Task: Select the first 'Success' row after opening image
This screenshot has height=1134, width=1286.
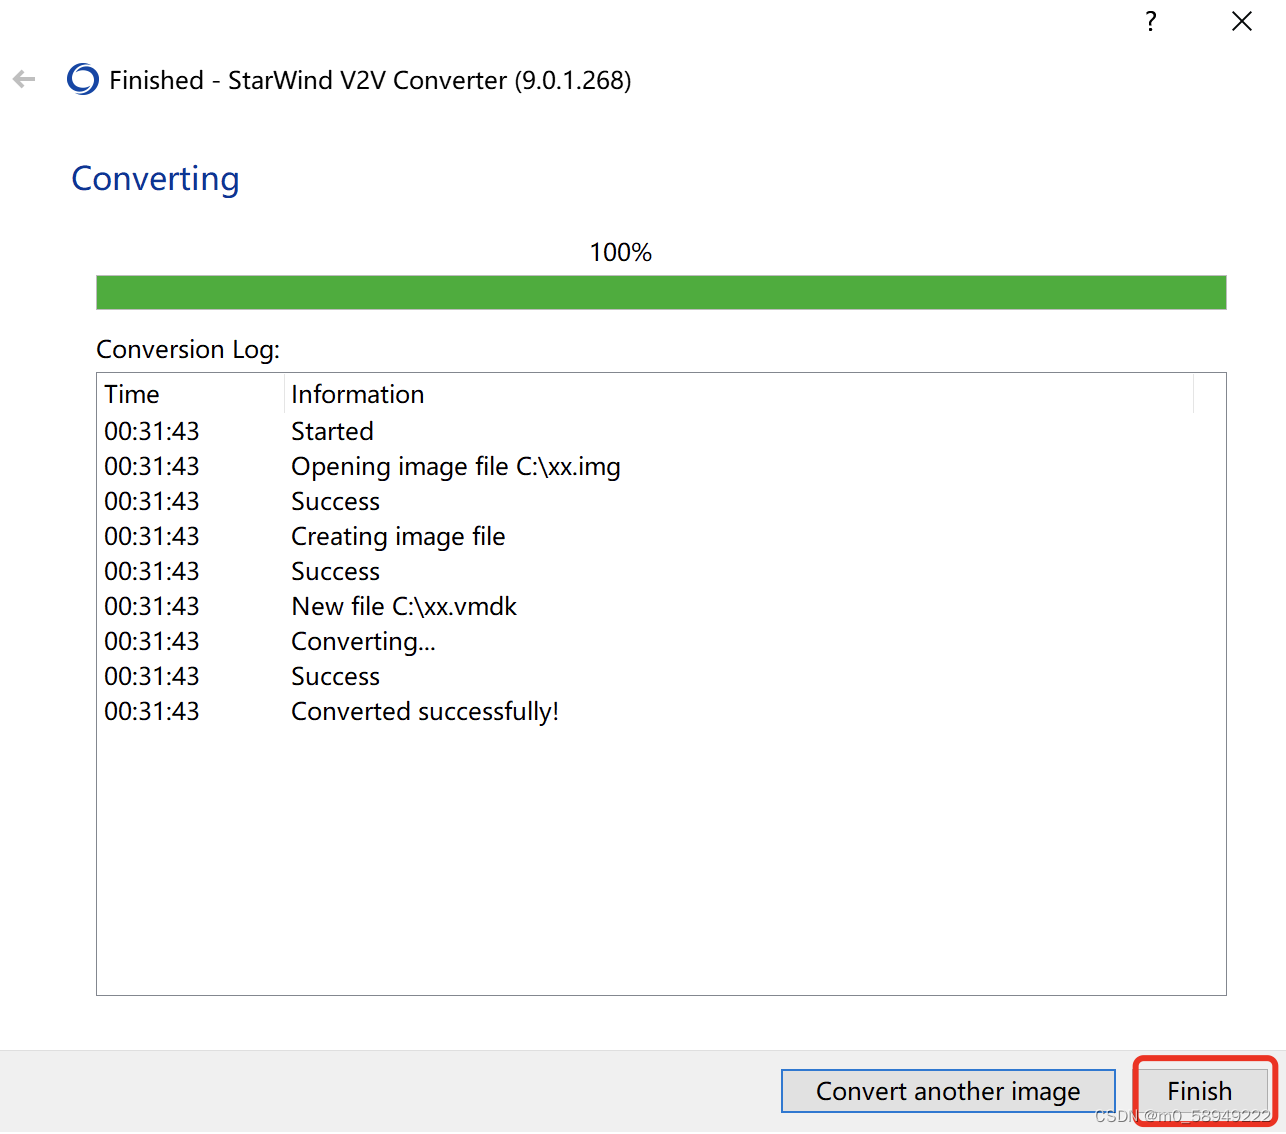Action: click(661, 501)
